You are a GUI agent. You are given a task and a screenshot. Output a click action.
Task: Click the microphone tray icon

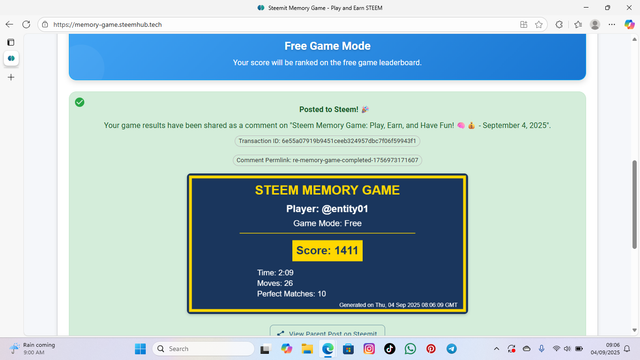pyautogui.click(x=541, y=349)
